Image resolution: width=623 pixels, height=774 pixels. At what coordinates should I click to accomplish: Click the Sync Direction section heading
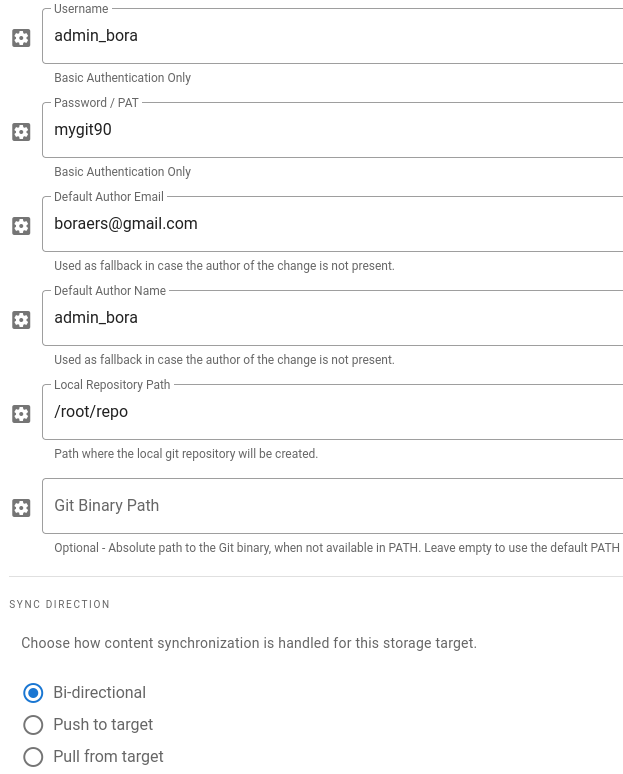(x=60, y=605)
